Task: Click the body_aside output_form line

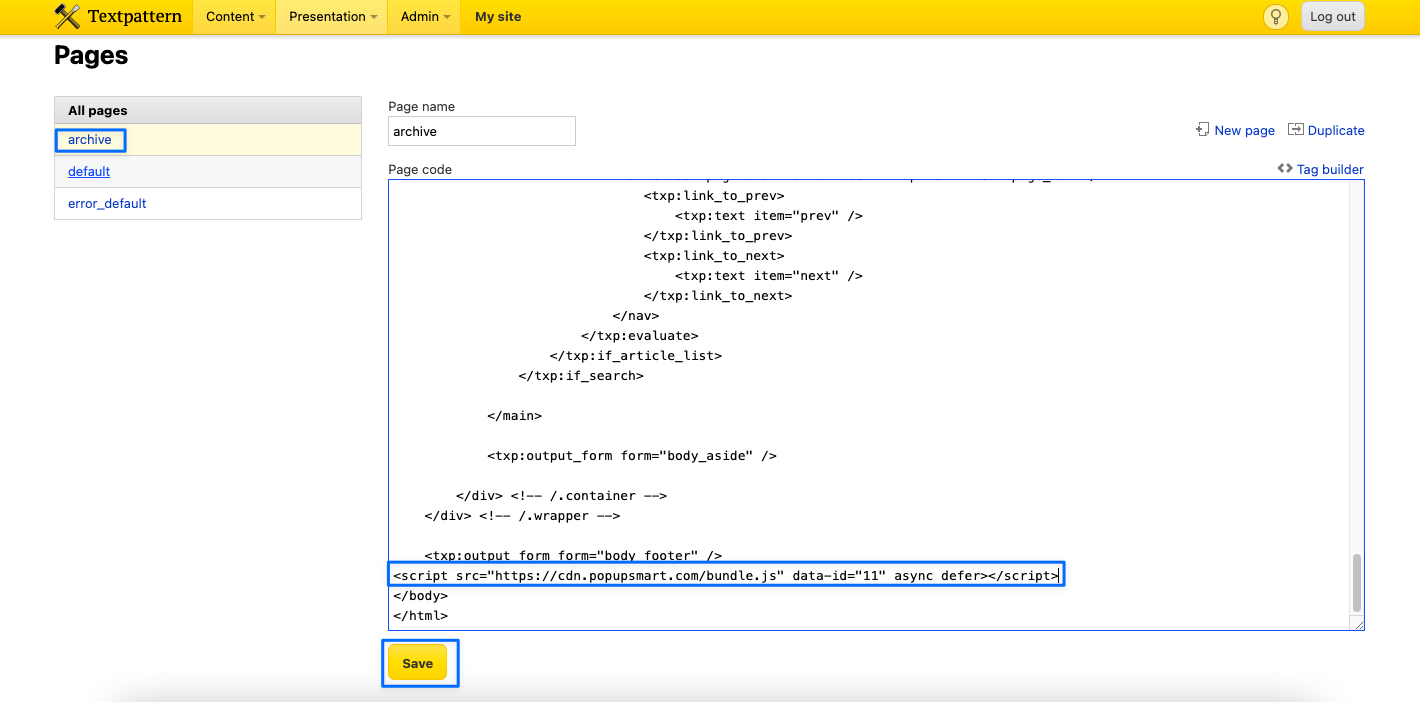Action: (632, 455)
